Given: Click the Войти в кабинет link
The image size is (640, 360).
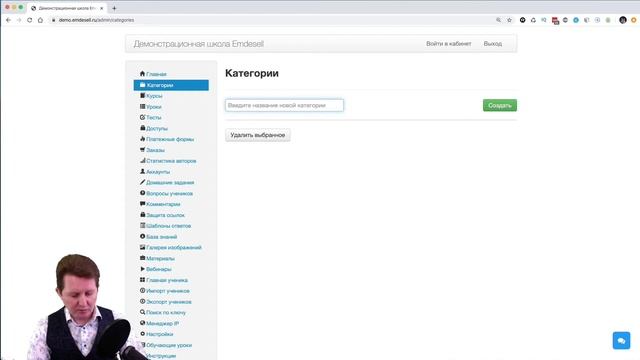Looking at the screenshot, I should [x=449, y=44].
